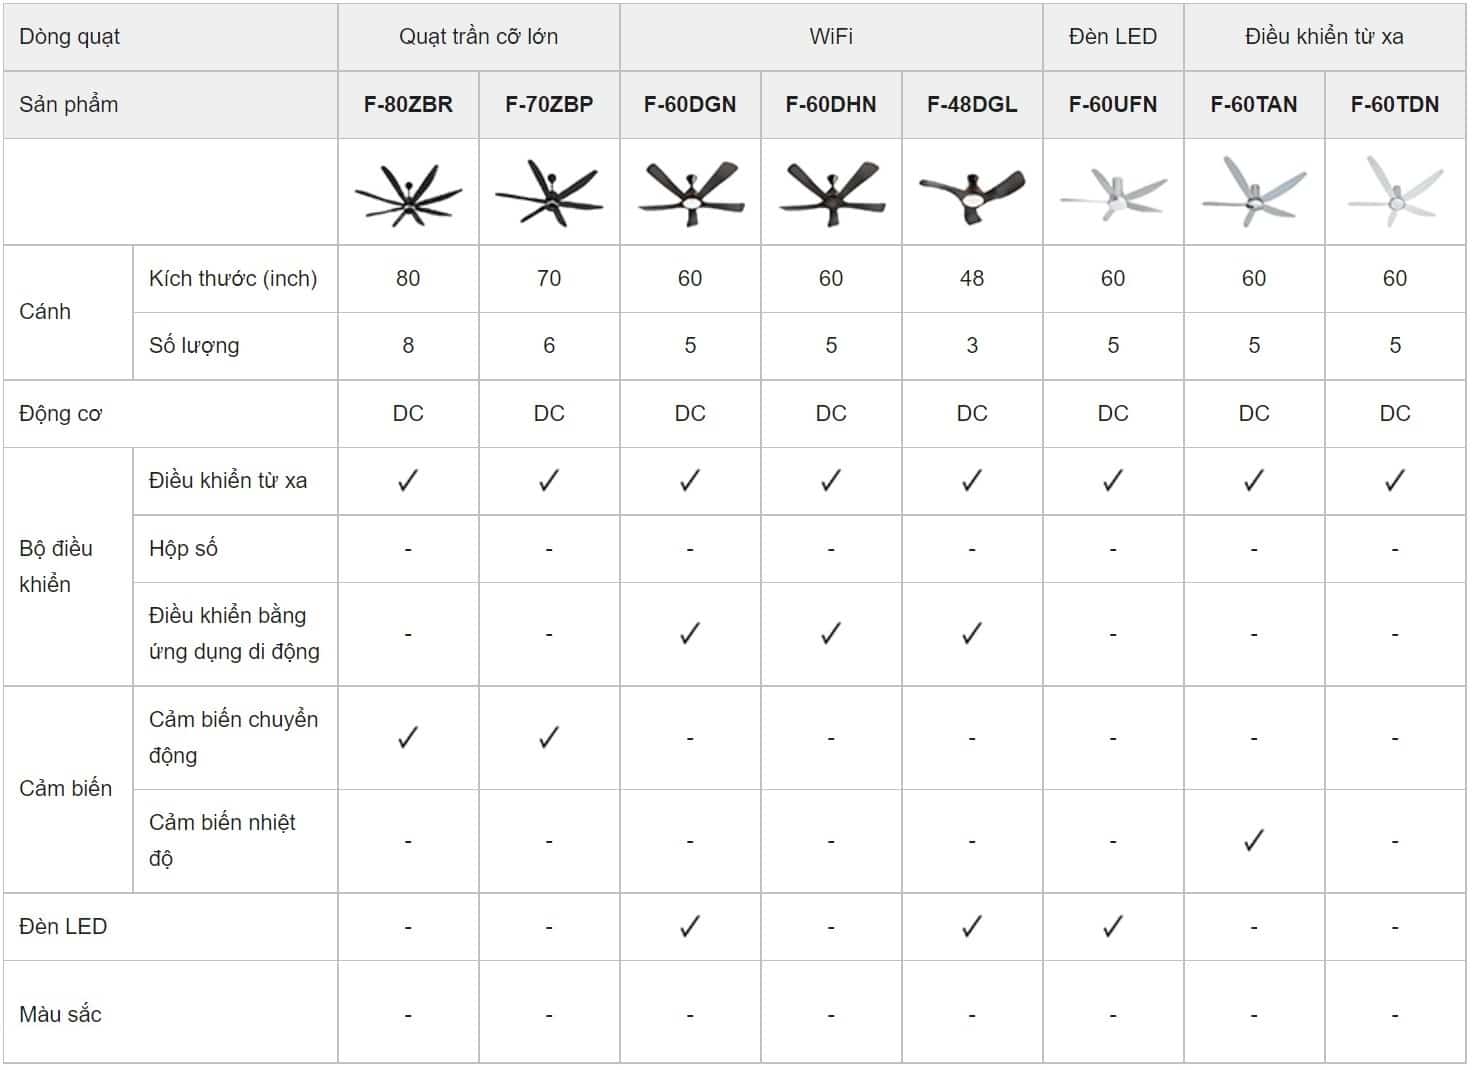This screenshot has width=1472, height=1070.
Task: Click the F-60TAN grey fan image
Action: coord(1254,192)
